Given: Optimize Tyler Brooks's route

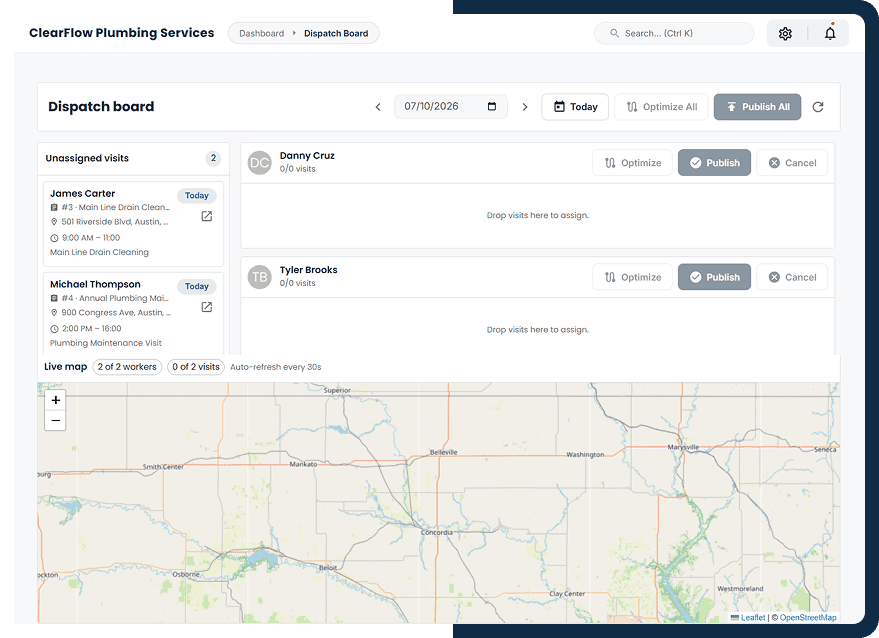Looking at the screenshot, I should 632,277.
